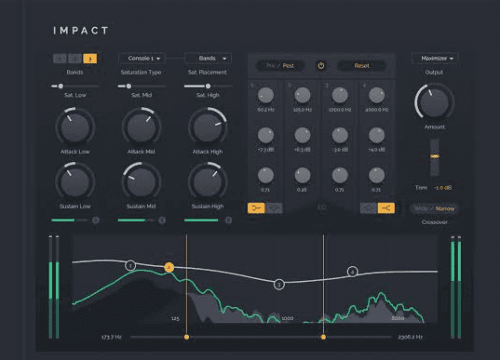Toggle the Pre / Post switch
This screenshot has width=500, height=360.
(x=280, y=66)
